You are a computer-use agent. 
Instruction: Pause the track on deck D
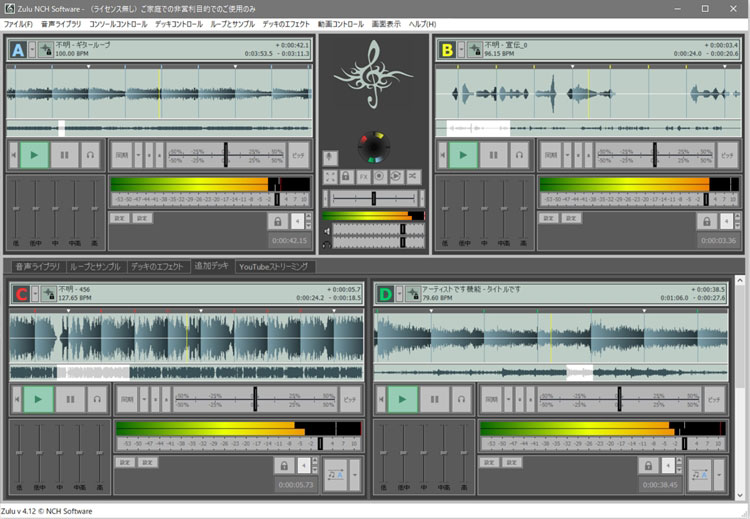point(434,399)
